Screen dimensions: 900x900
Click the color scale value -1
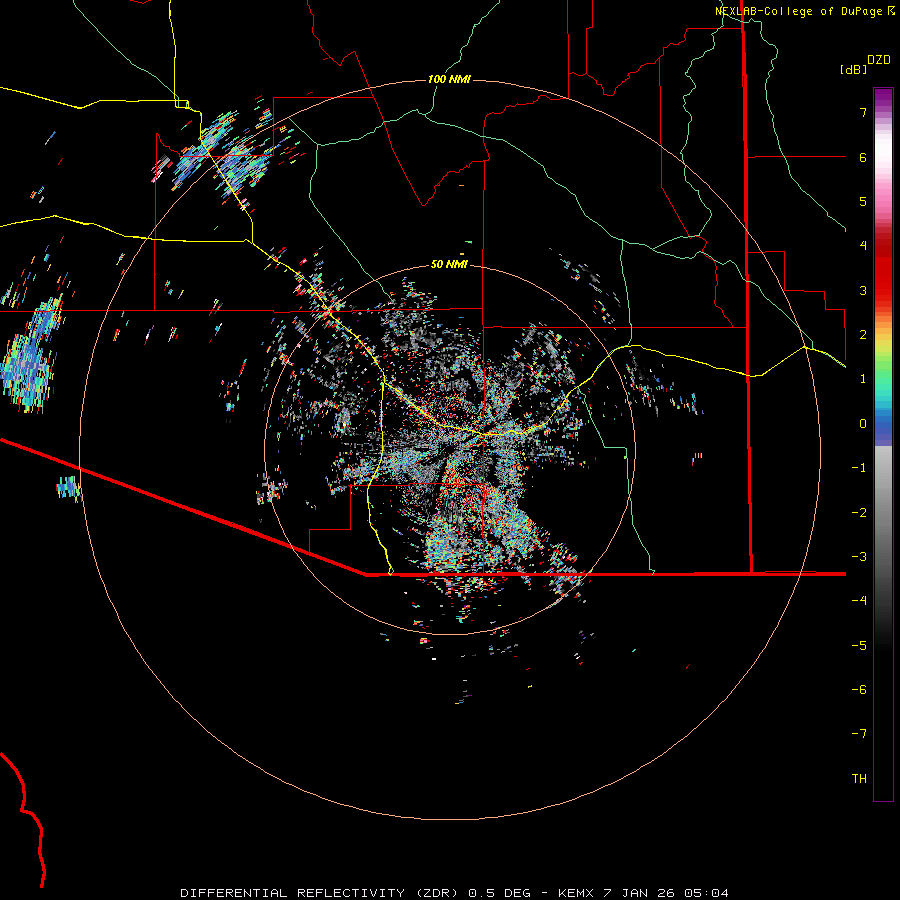pyautogui.click(x=859, y=468)
